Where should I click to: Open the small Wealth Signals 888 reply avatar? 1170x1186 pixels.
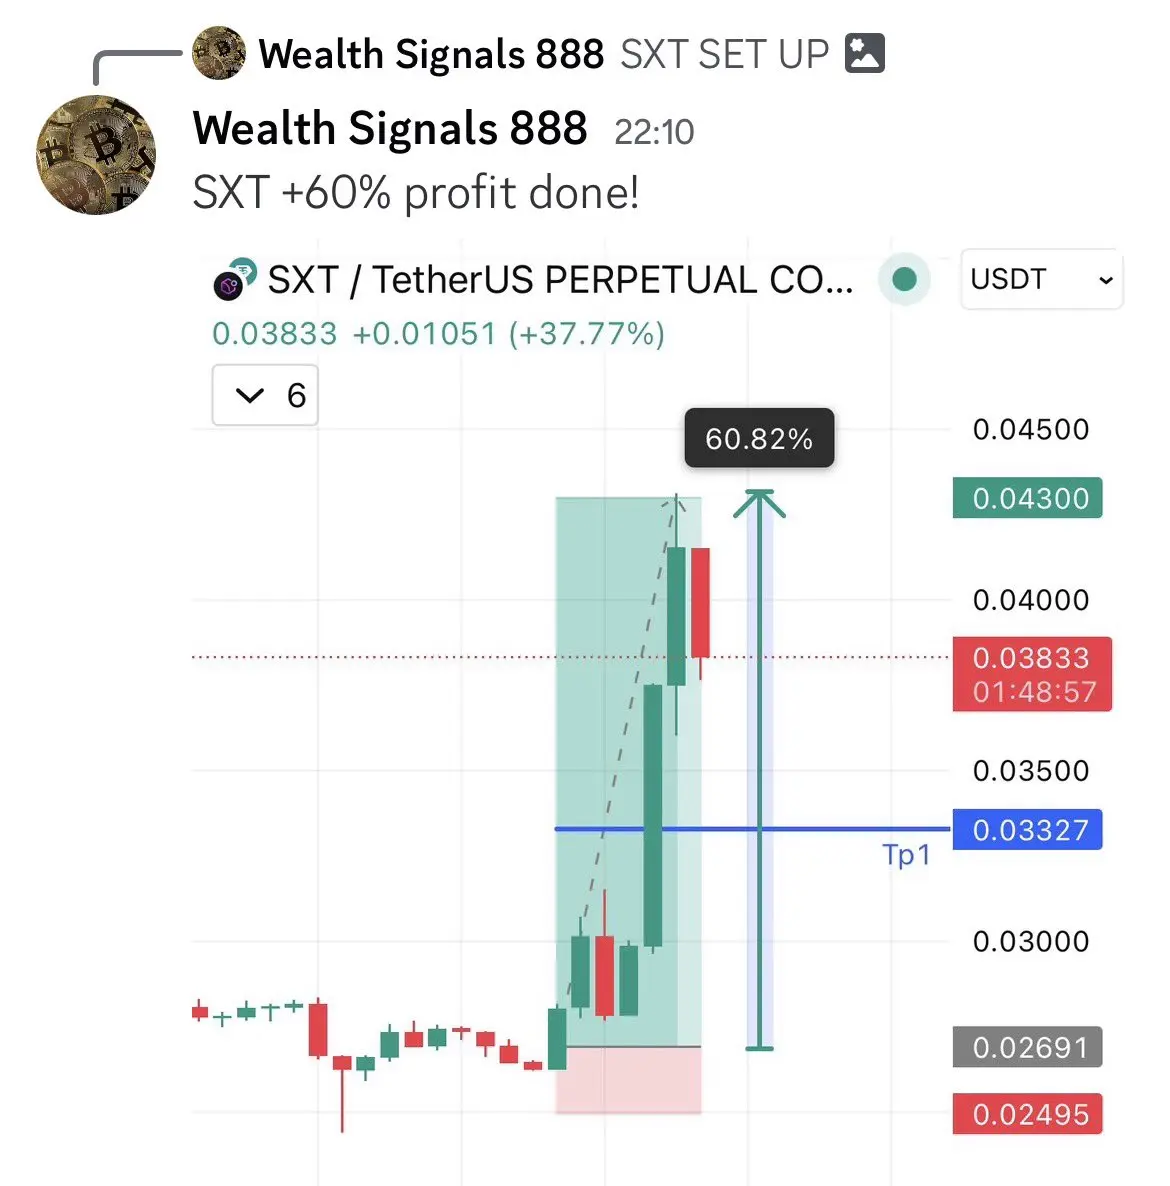coord(219,53)
